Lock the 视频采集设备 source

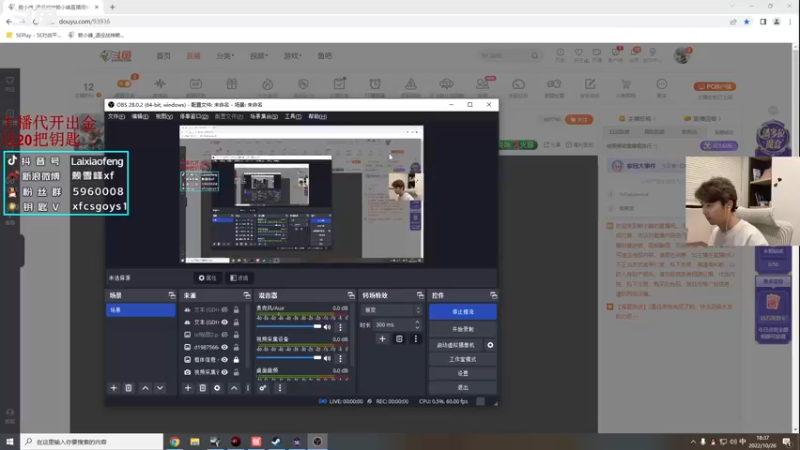[236, 372]
